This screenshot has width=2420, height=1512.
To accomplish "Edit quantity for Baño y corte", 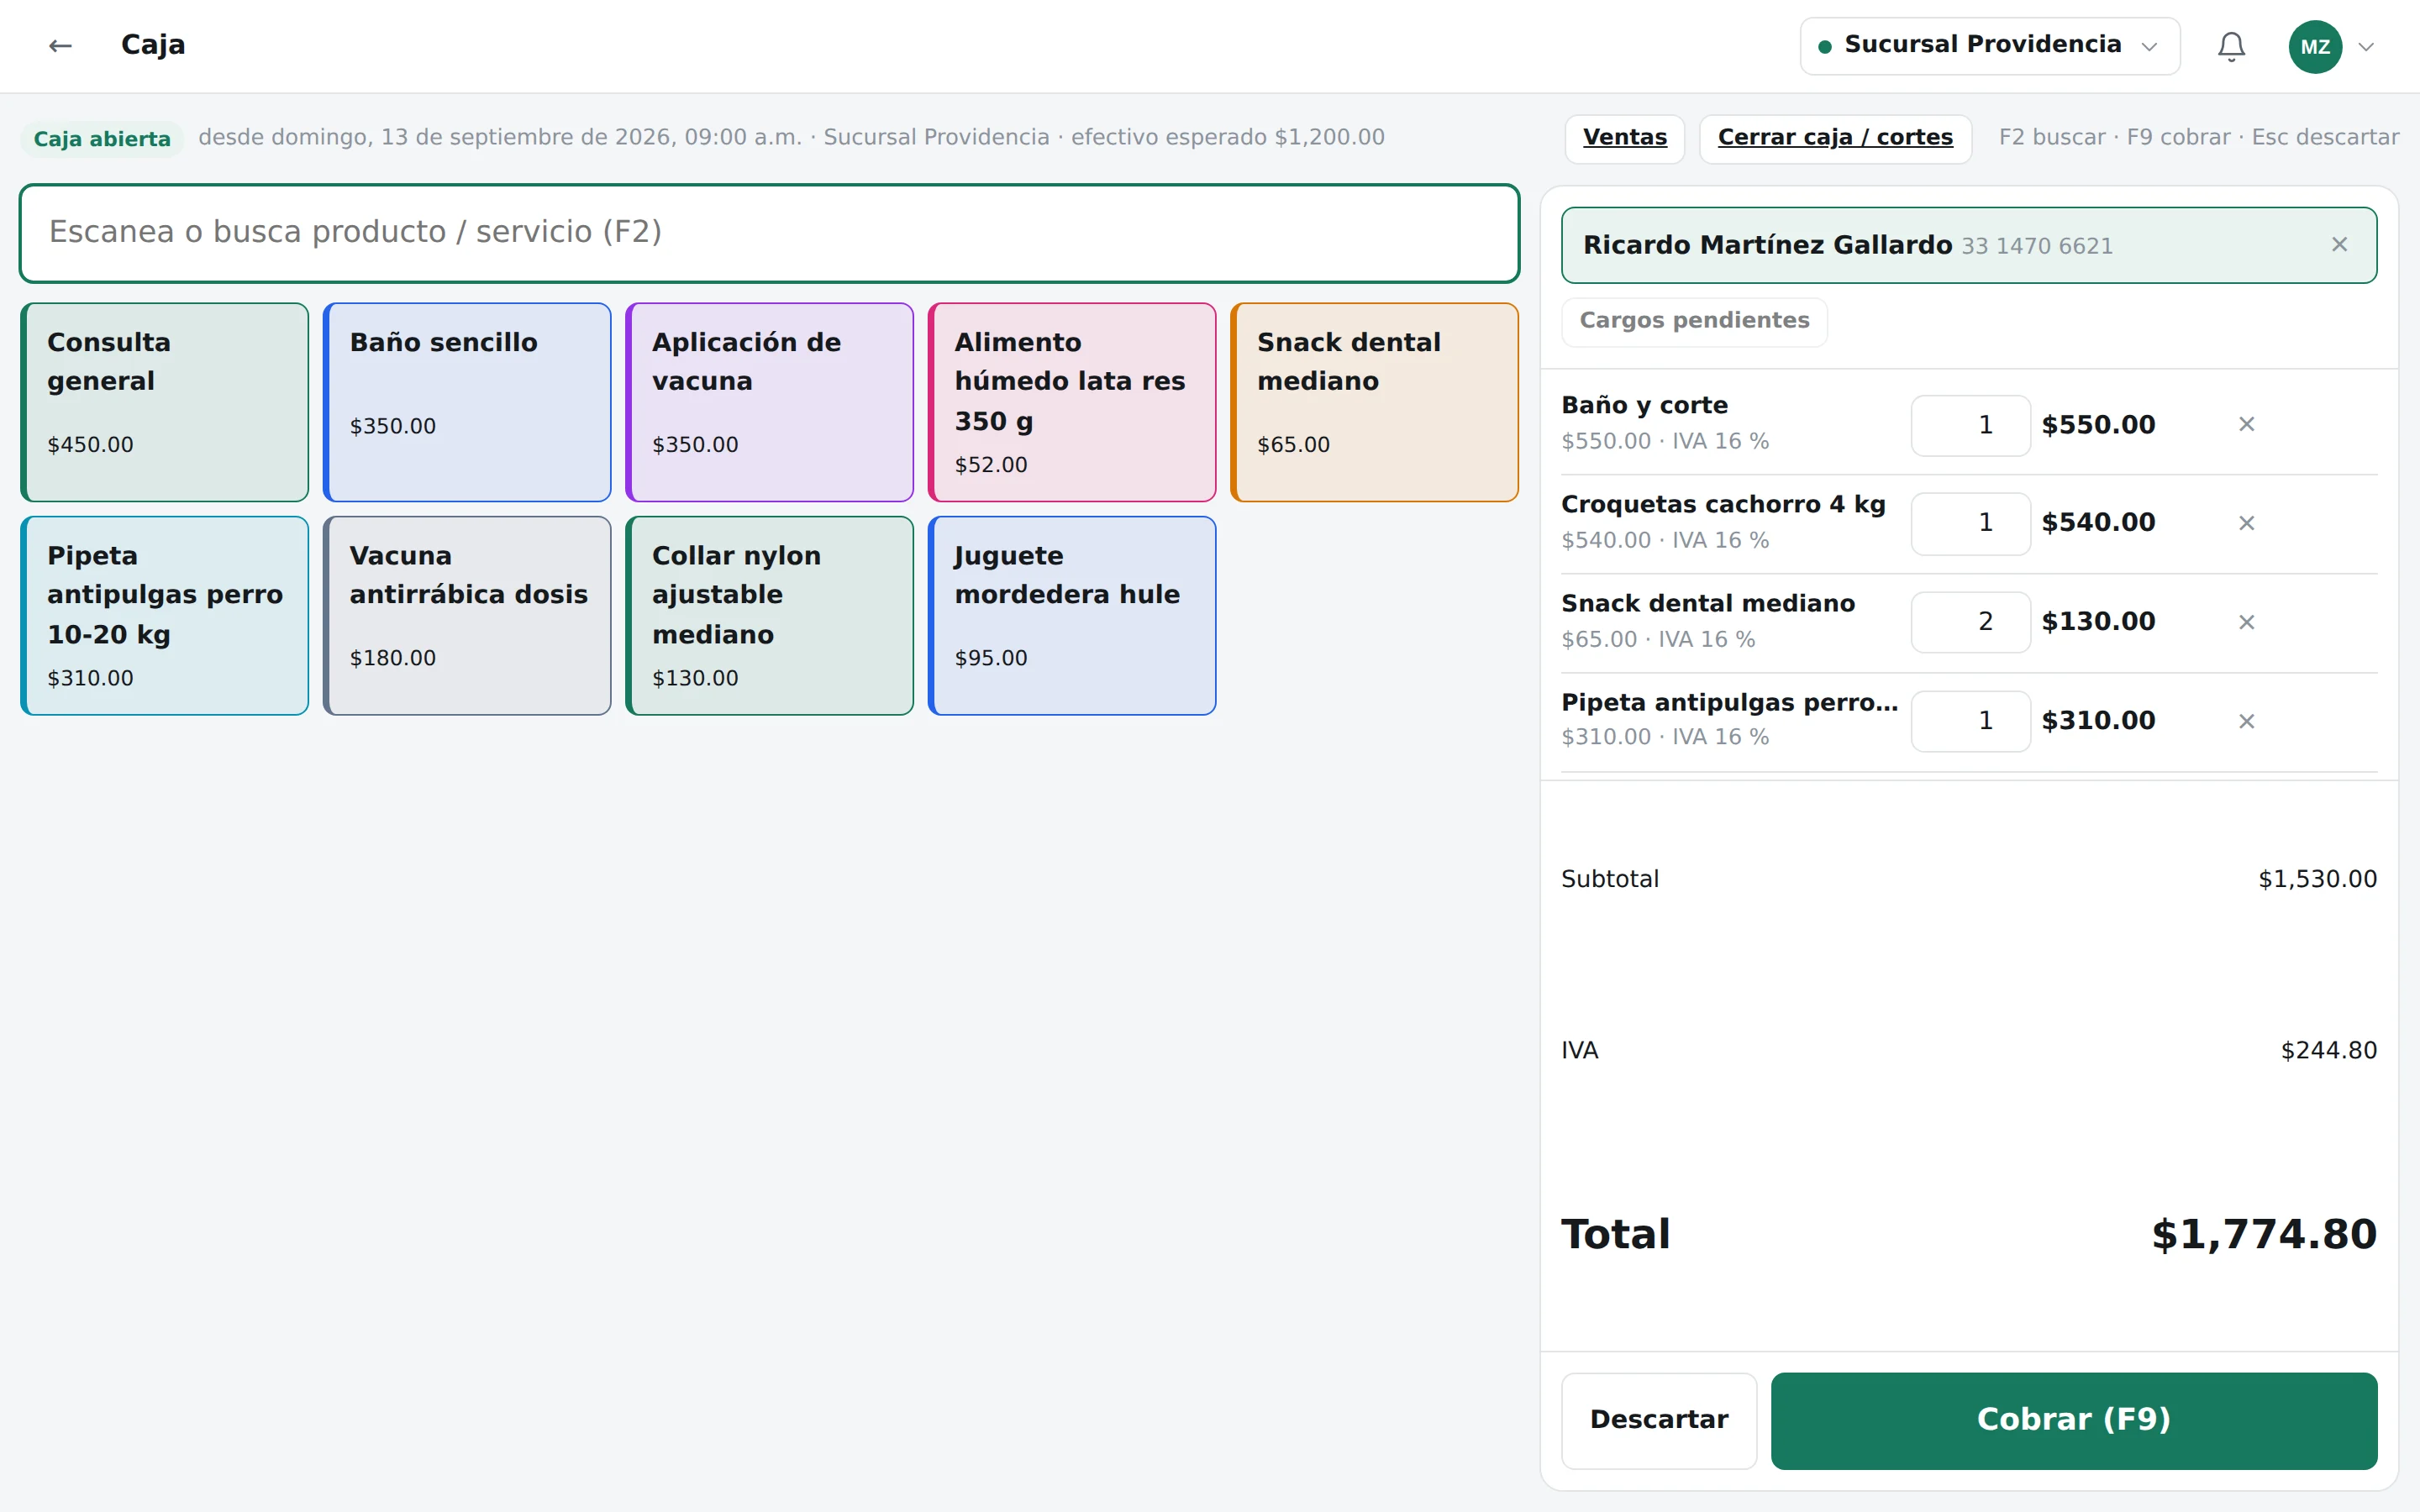I will (1970, 425).
